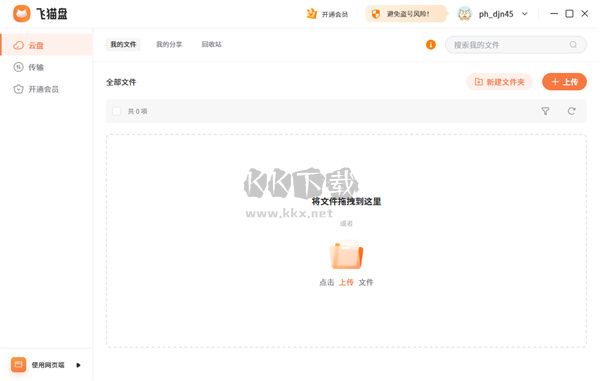Switch to the 我的文件 tab
Image resolution: width=600 pixels, height=381 pixels.
click(x=123, y=44)
